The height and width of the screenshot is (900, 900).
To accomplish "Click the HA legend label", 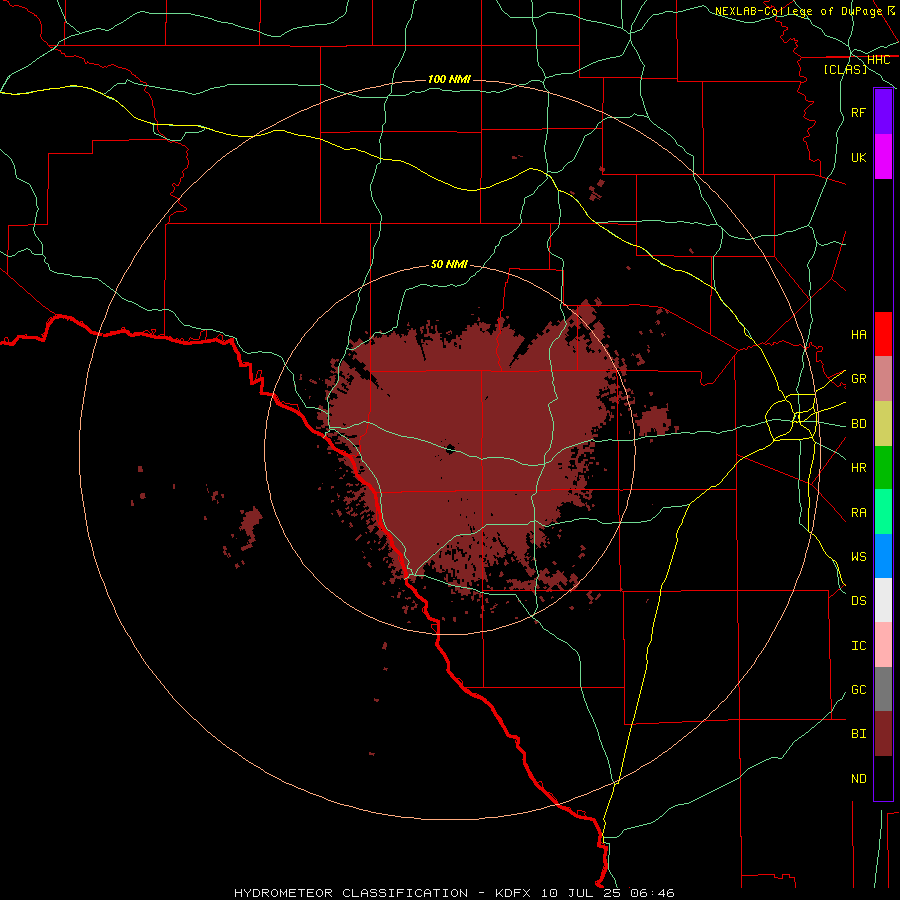I will point(858,334).
